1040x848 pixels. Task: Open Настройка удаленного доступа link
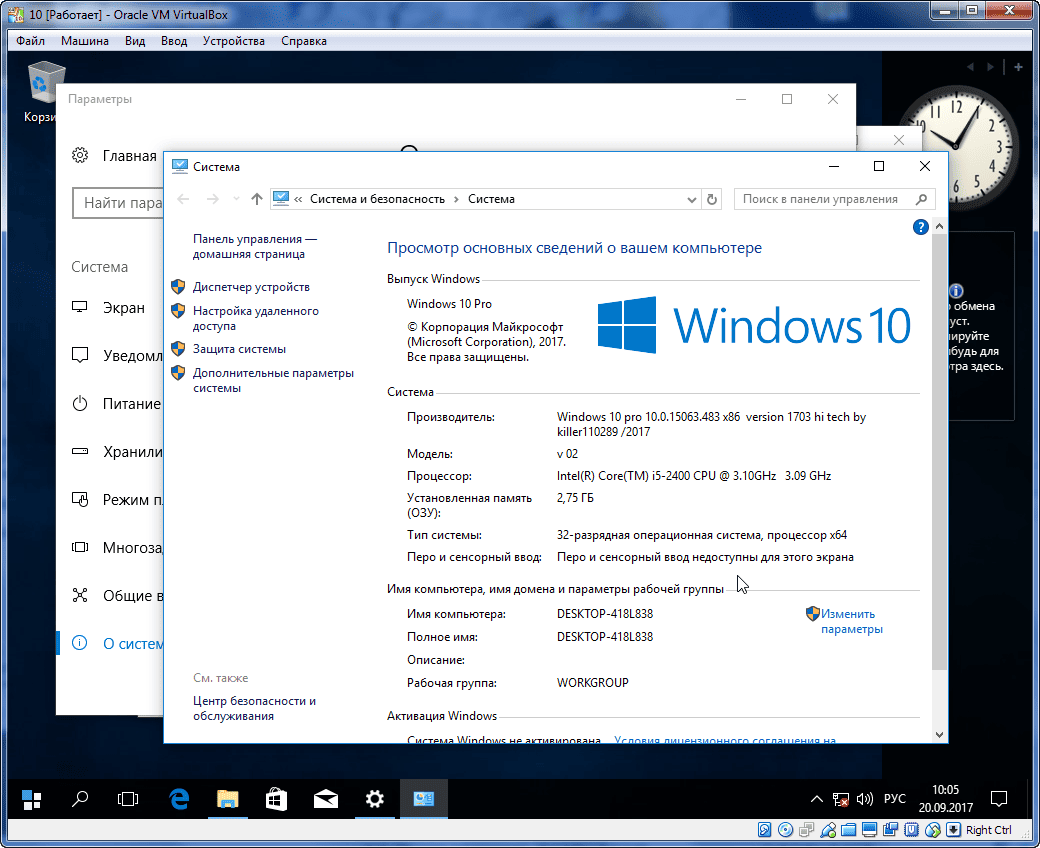pyautogui.click(x=255, y=319)
